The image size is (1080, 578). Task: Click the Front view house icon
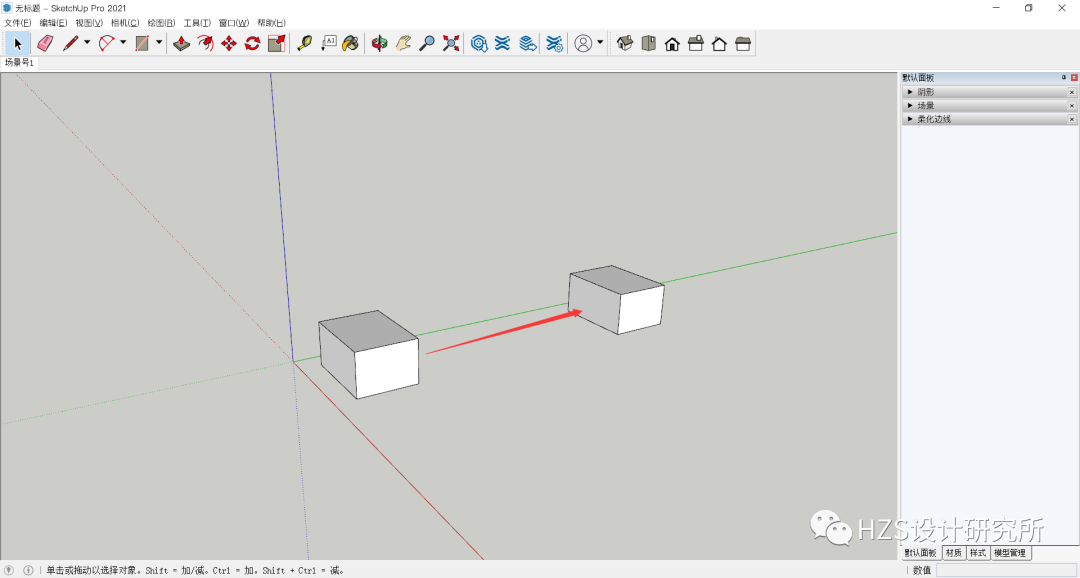tap(672, 43)
